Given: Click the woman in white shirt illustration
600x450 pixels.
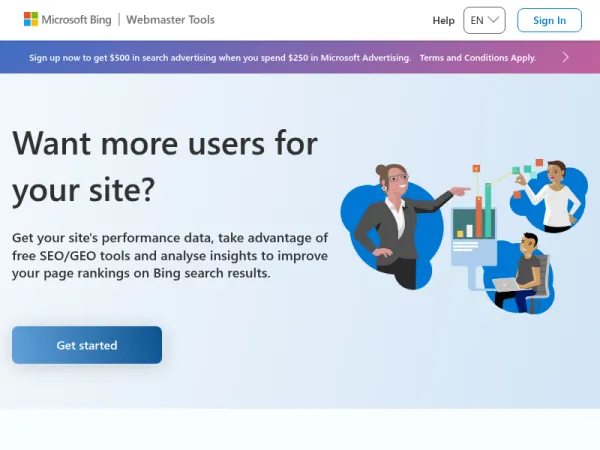Looking at the screenshot, I should click(553, 195).
